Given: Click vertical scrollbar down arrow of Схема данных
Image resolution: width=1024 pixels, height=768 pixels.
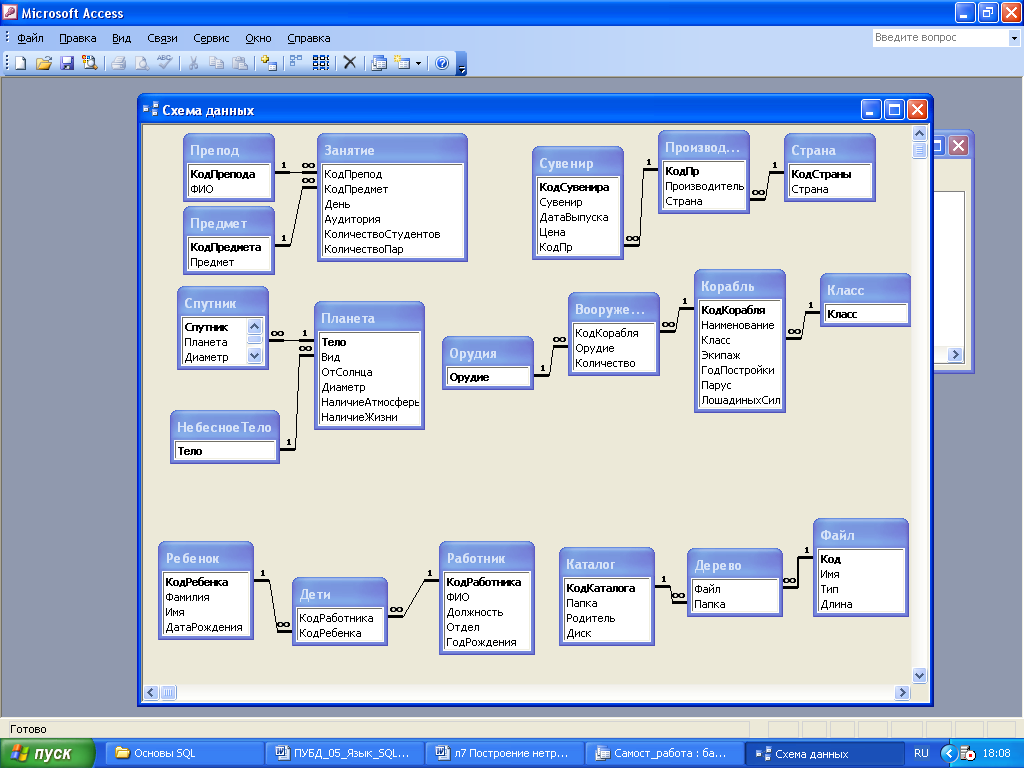Looking at the screenshot, I should pos(919,675).
